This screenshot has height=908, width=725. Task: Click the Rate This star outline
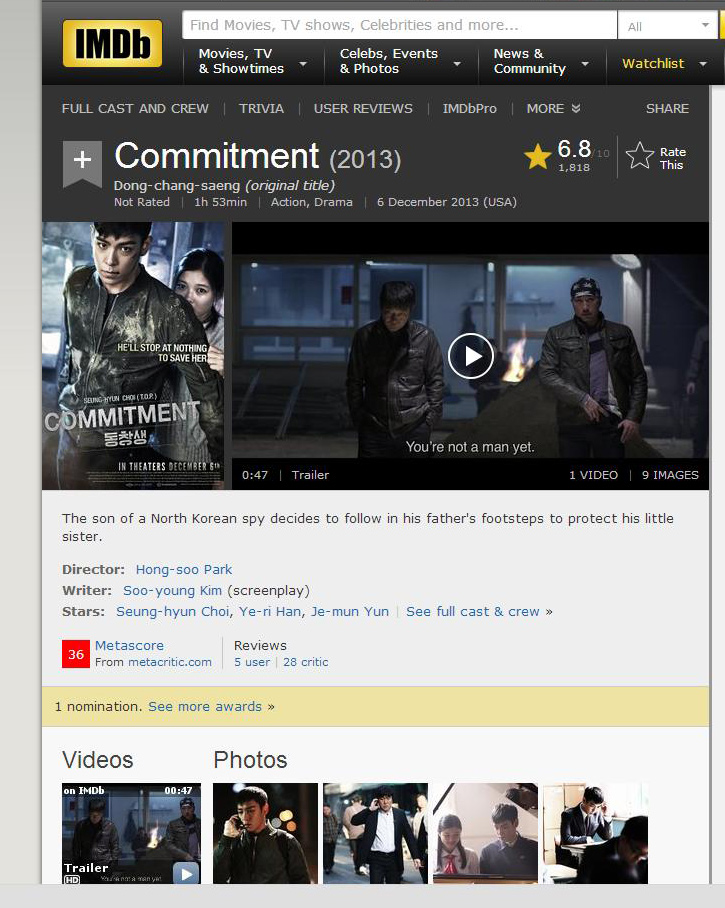pyautogui.click(x=640, y=156)
